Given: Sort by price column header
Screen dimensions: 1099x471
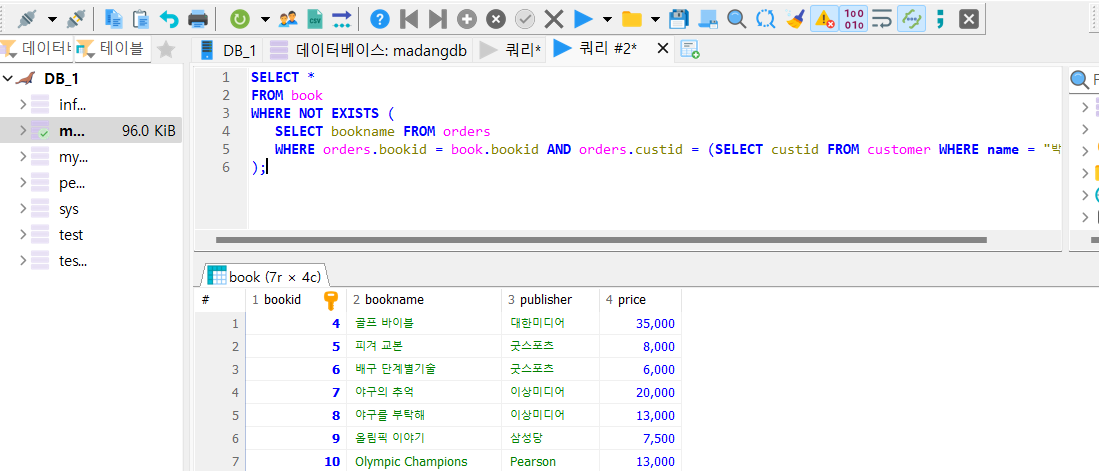Looking at the screenshot, I should (640, 300).
